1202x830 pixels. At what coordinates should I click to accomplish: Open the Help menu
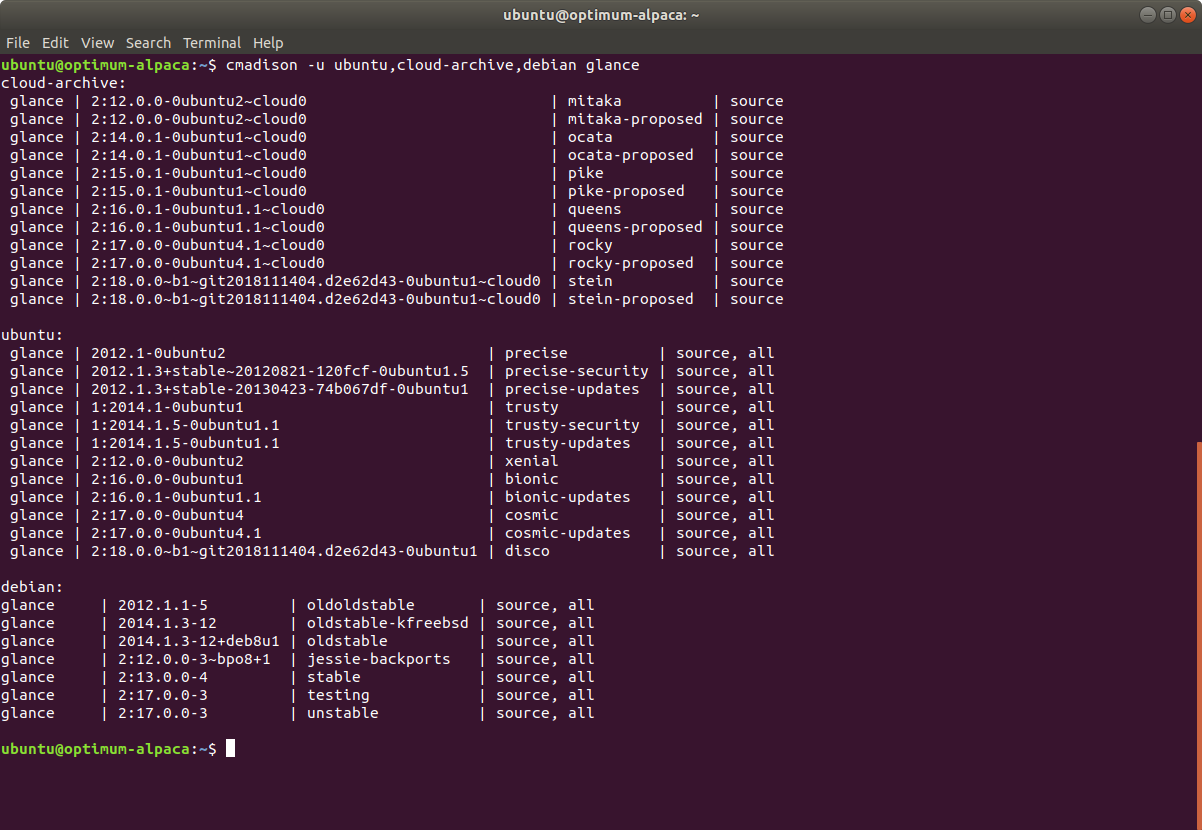[x=268, y=42]
